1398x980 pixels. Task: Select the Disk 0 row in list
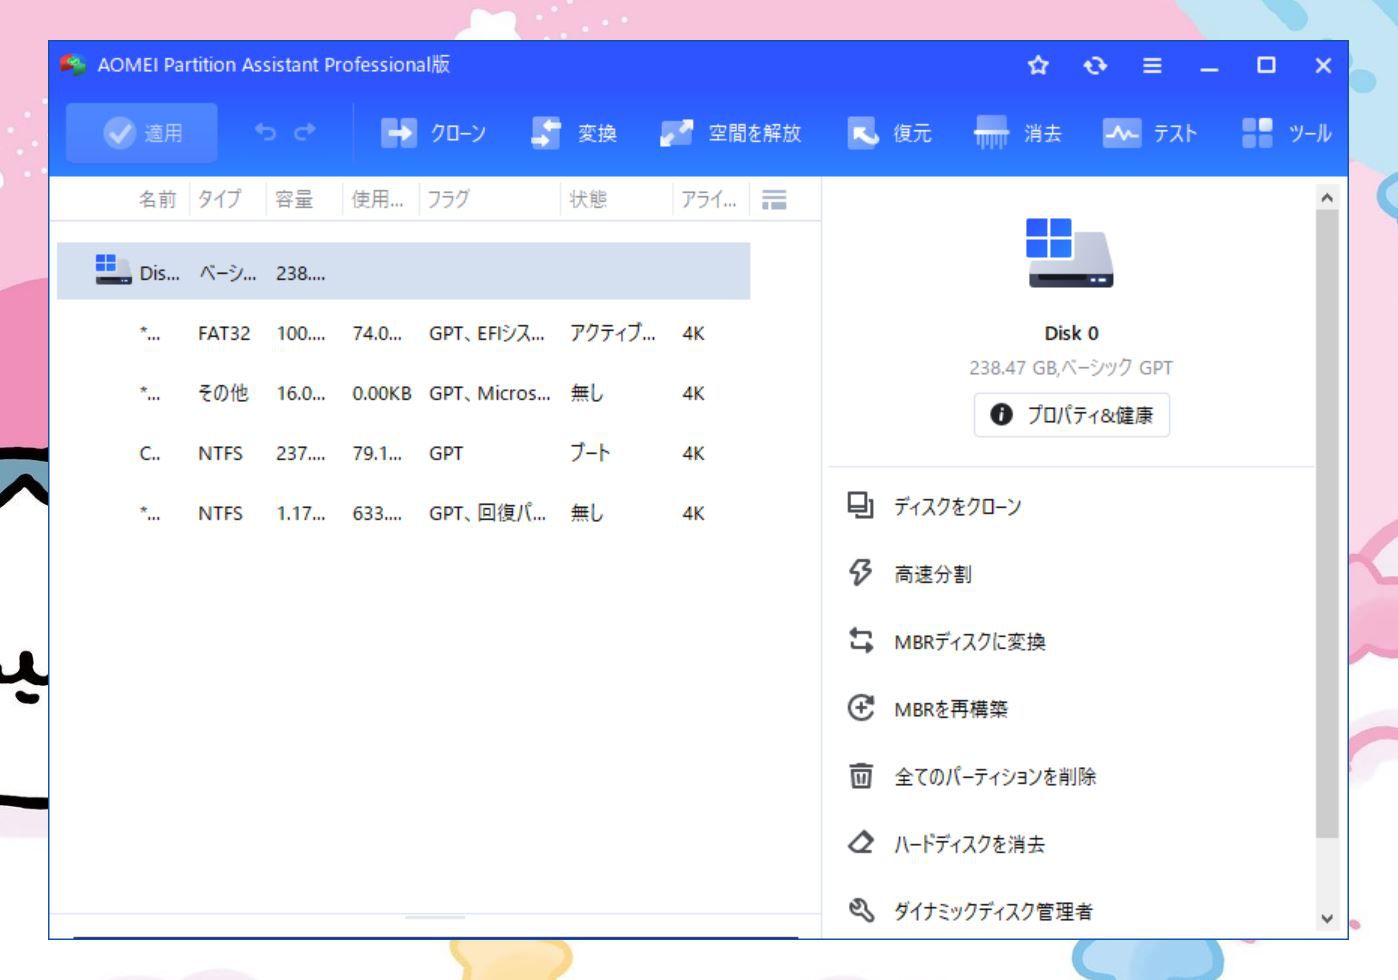pyautogui.click(x=403, y=271)
